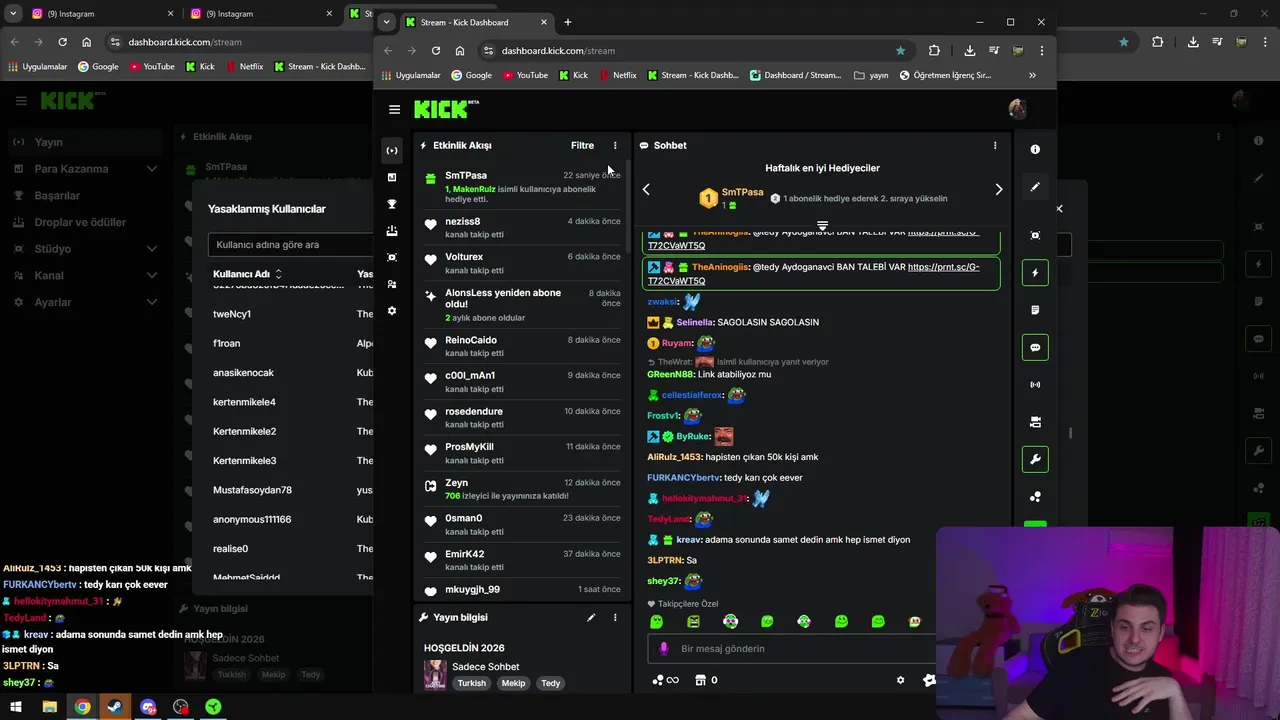
Task: Show next gifter with right arrow
Action: 998,189
